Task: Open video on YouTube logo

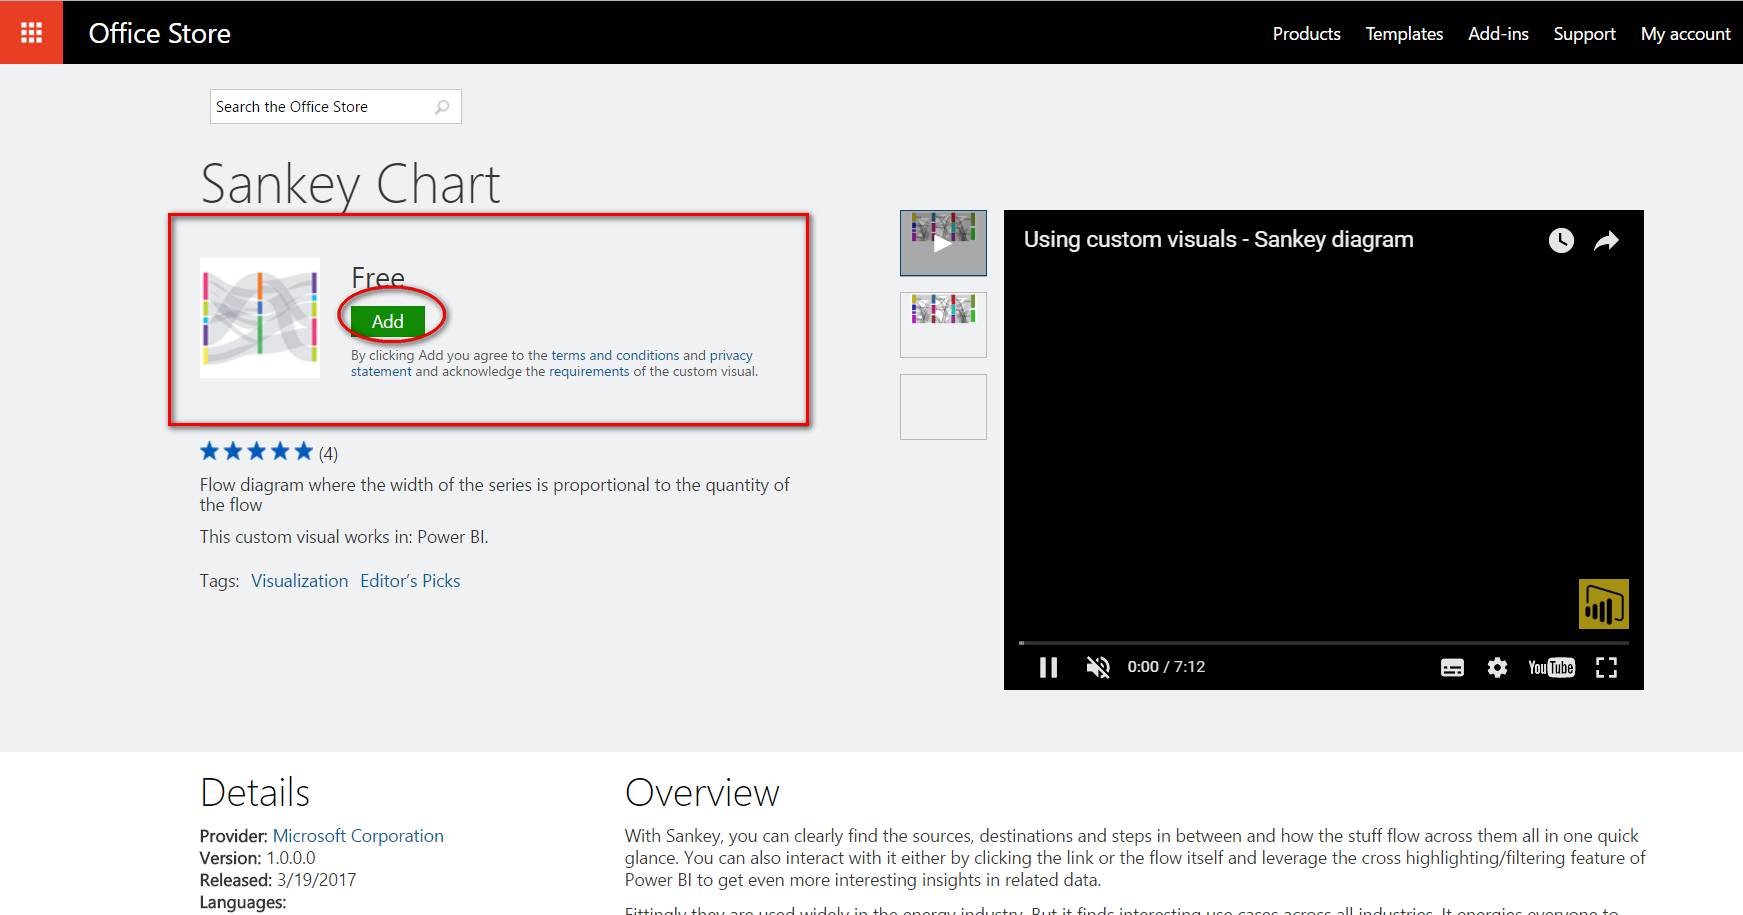Action: click(x=1551, y=667)
